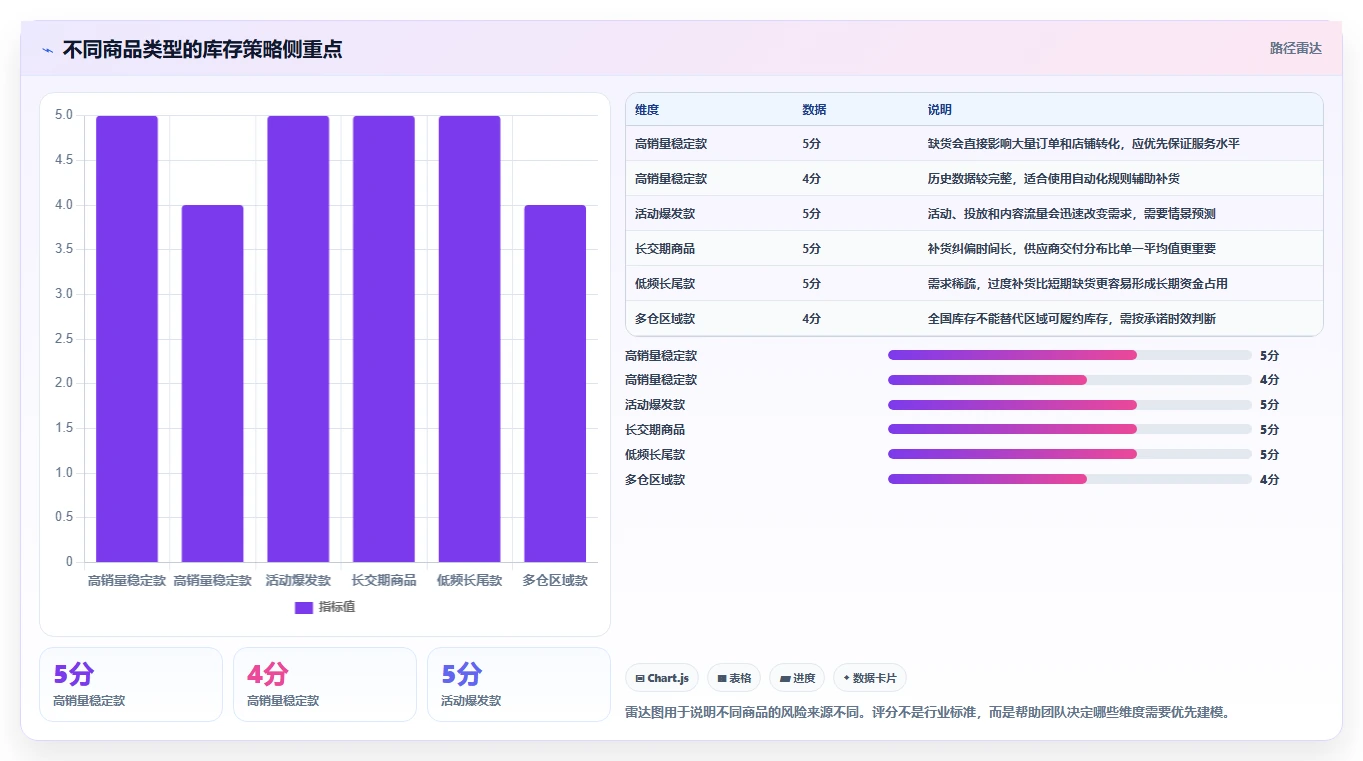
Task: Click the 长交期商品 progress bar
Action: pos(1070,429)
